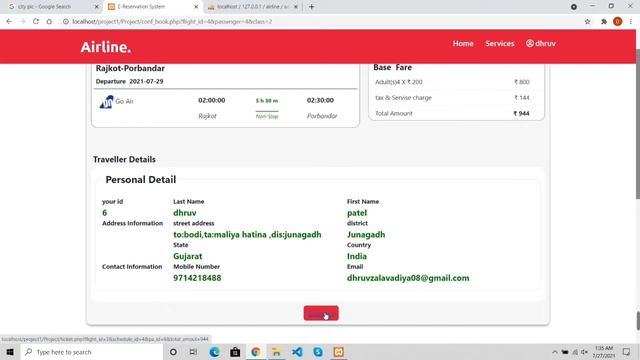The height and width of the screenshot is (360, 640).
Task: Switch to localhost 127.0.0.1 airline tab
Action: tap(252, 7)
